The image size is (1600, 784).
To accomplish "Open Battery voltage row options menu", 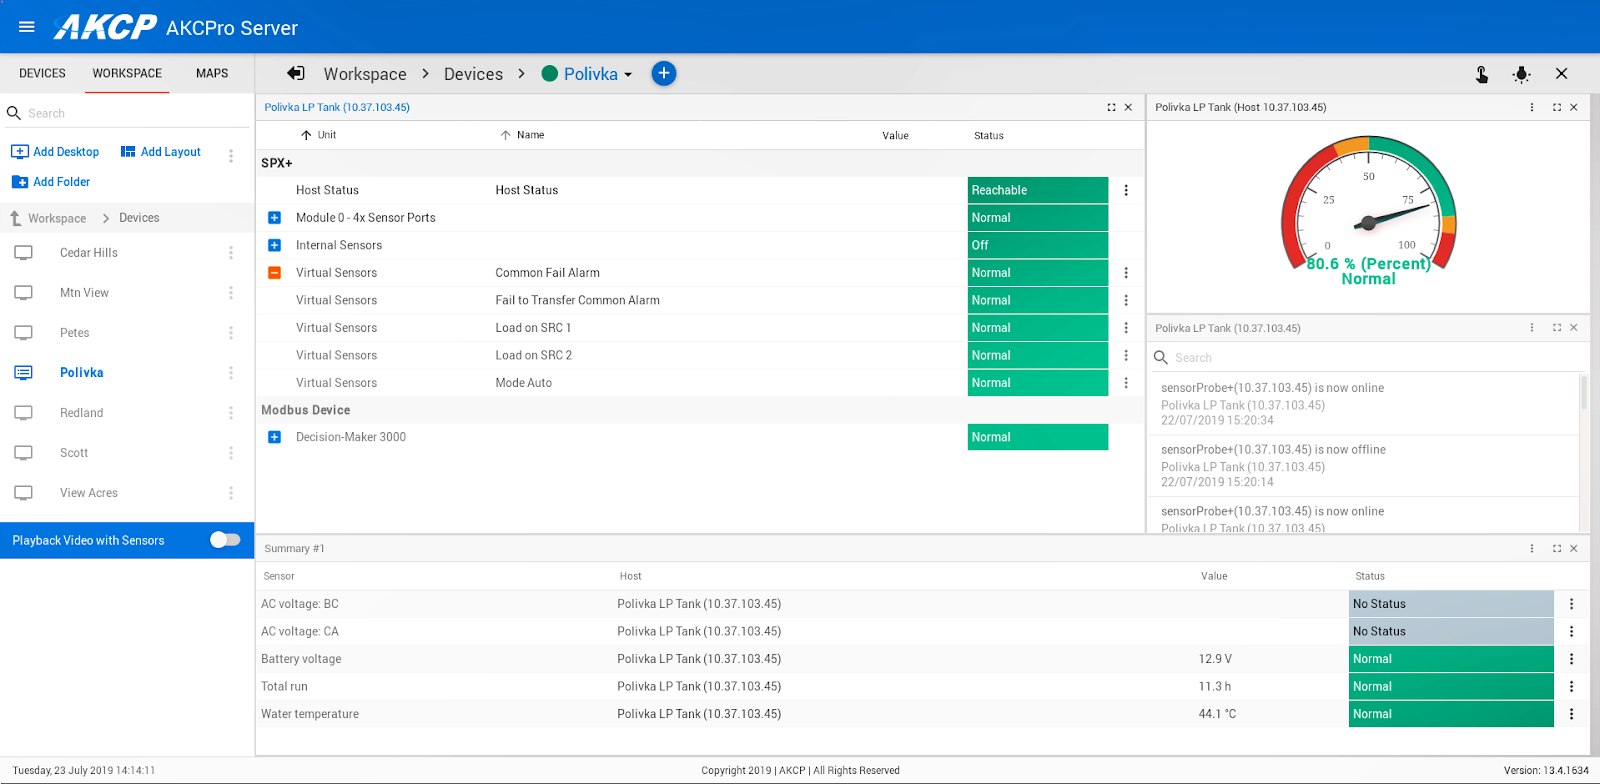I will pyautogui.click(x=1571, y=659).
